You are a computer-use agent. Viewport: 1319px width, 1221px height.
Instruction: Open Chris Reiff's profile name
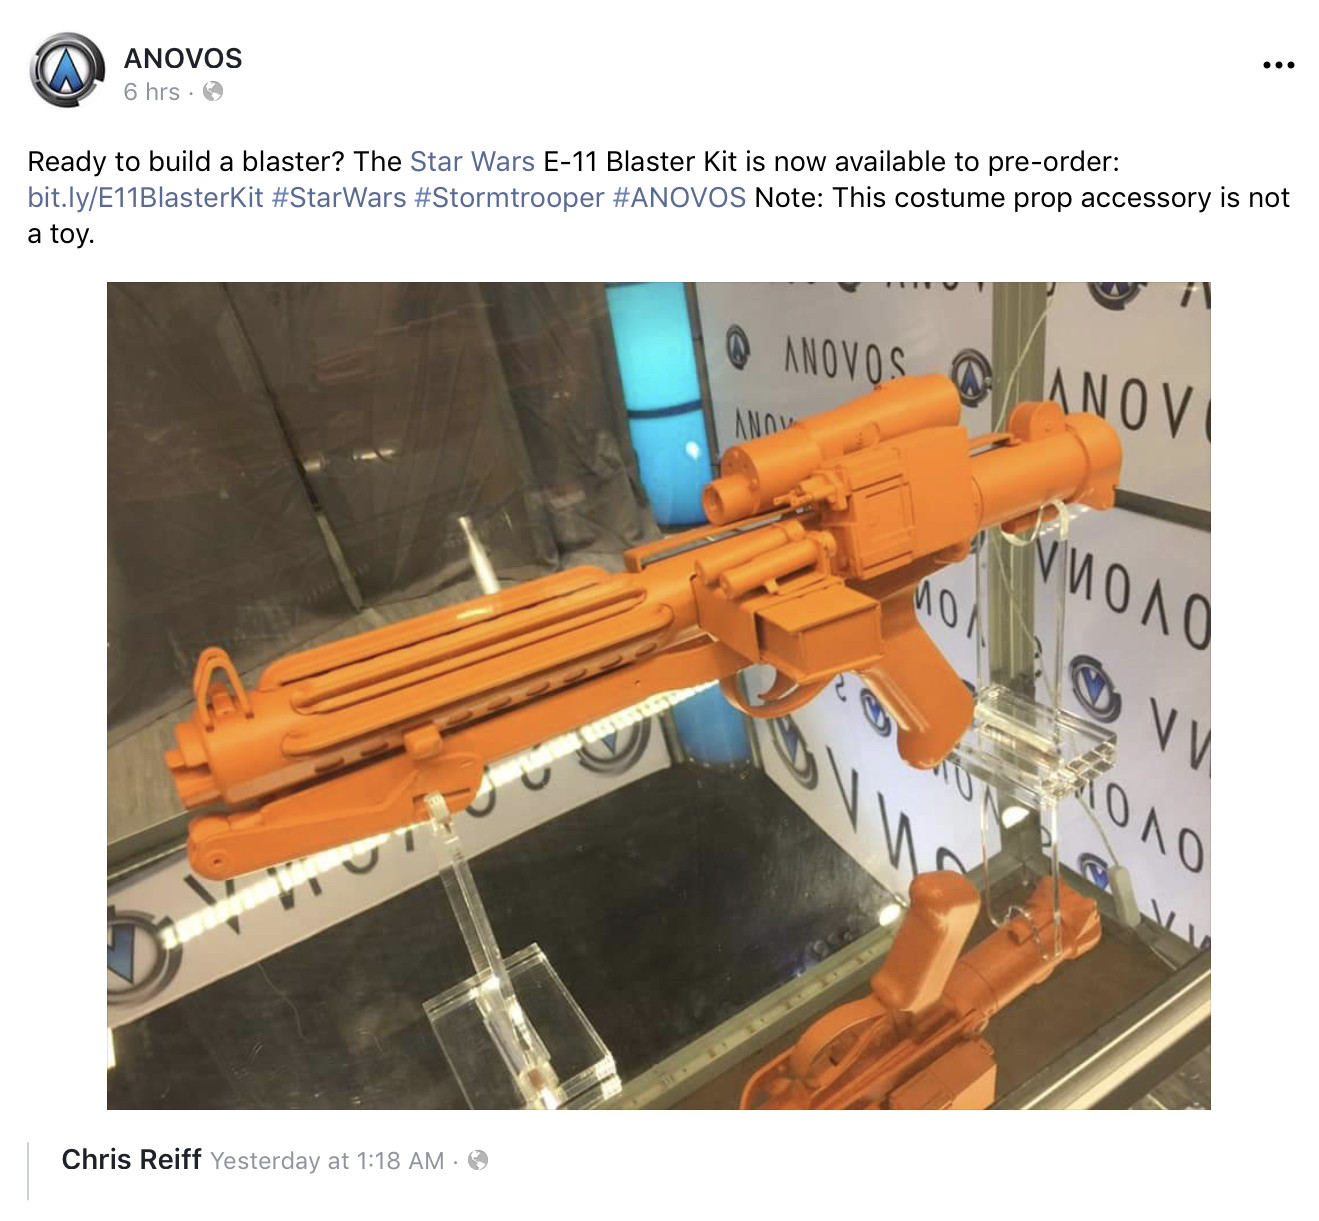click(x=132, y=1159)
